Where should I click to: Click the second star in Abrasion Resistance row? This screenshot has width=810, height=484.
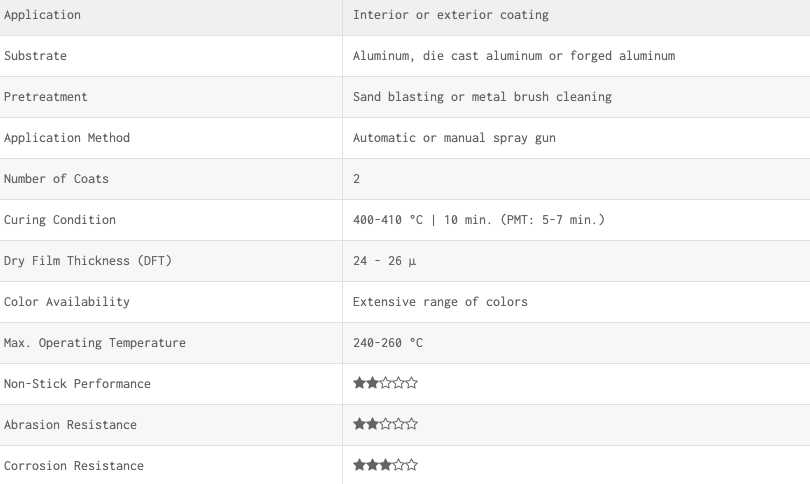(x=372, y=424)
